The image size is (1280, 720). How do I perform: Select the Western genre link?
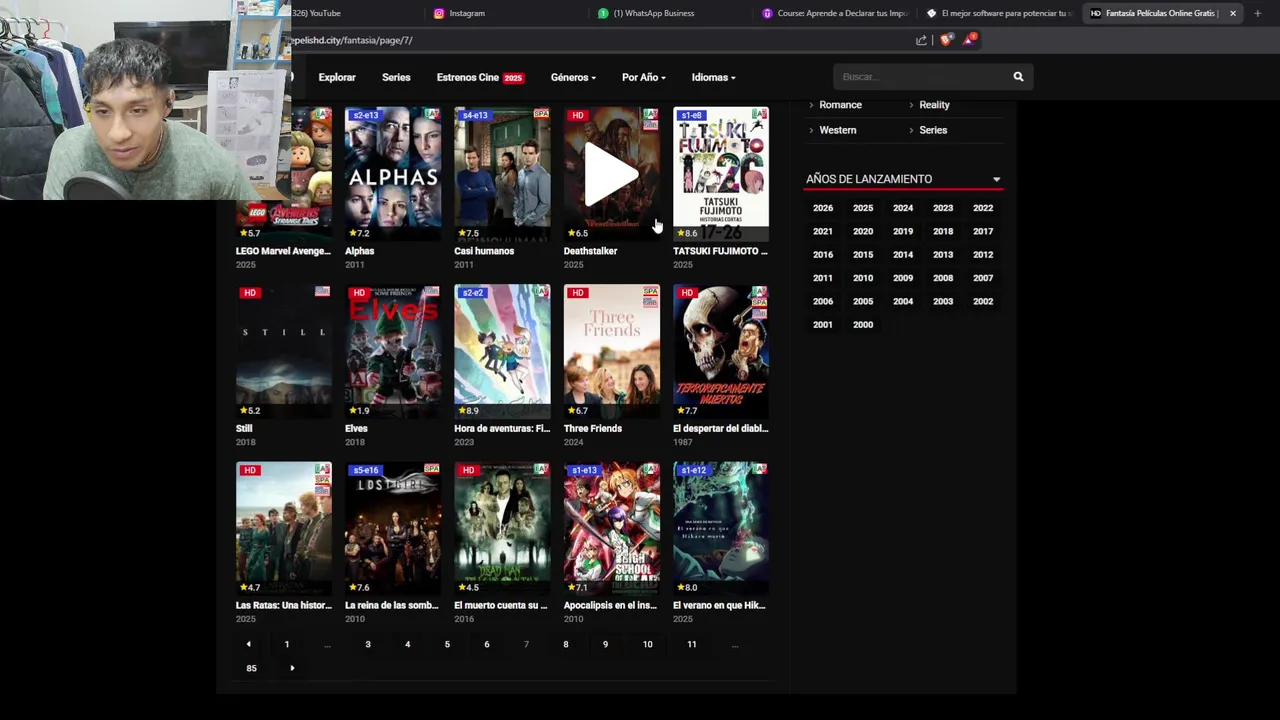(x=838, y=130)
